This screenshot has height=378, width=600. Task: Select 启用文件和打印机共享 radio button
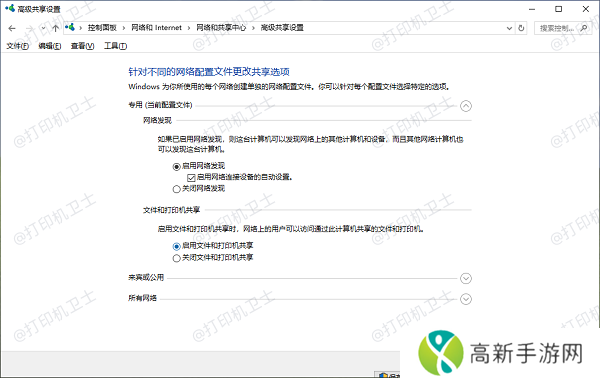coord(176,246)
